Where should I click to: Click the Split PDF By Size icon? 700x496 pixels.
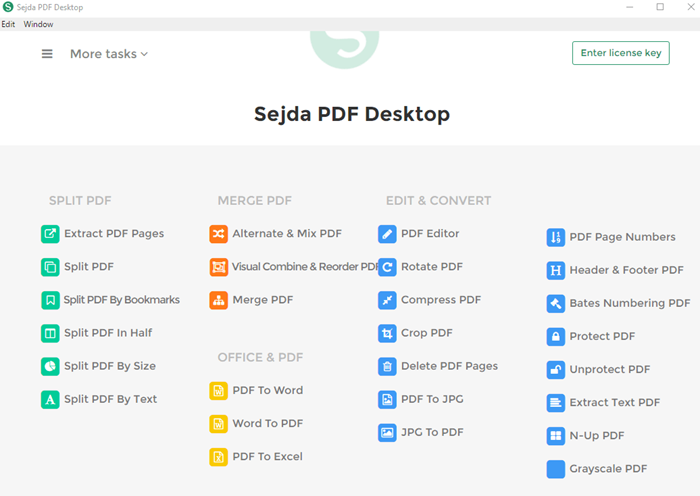coord(50,366)
